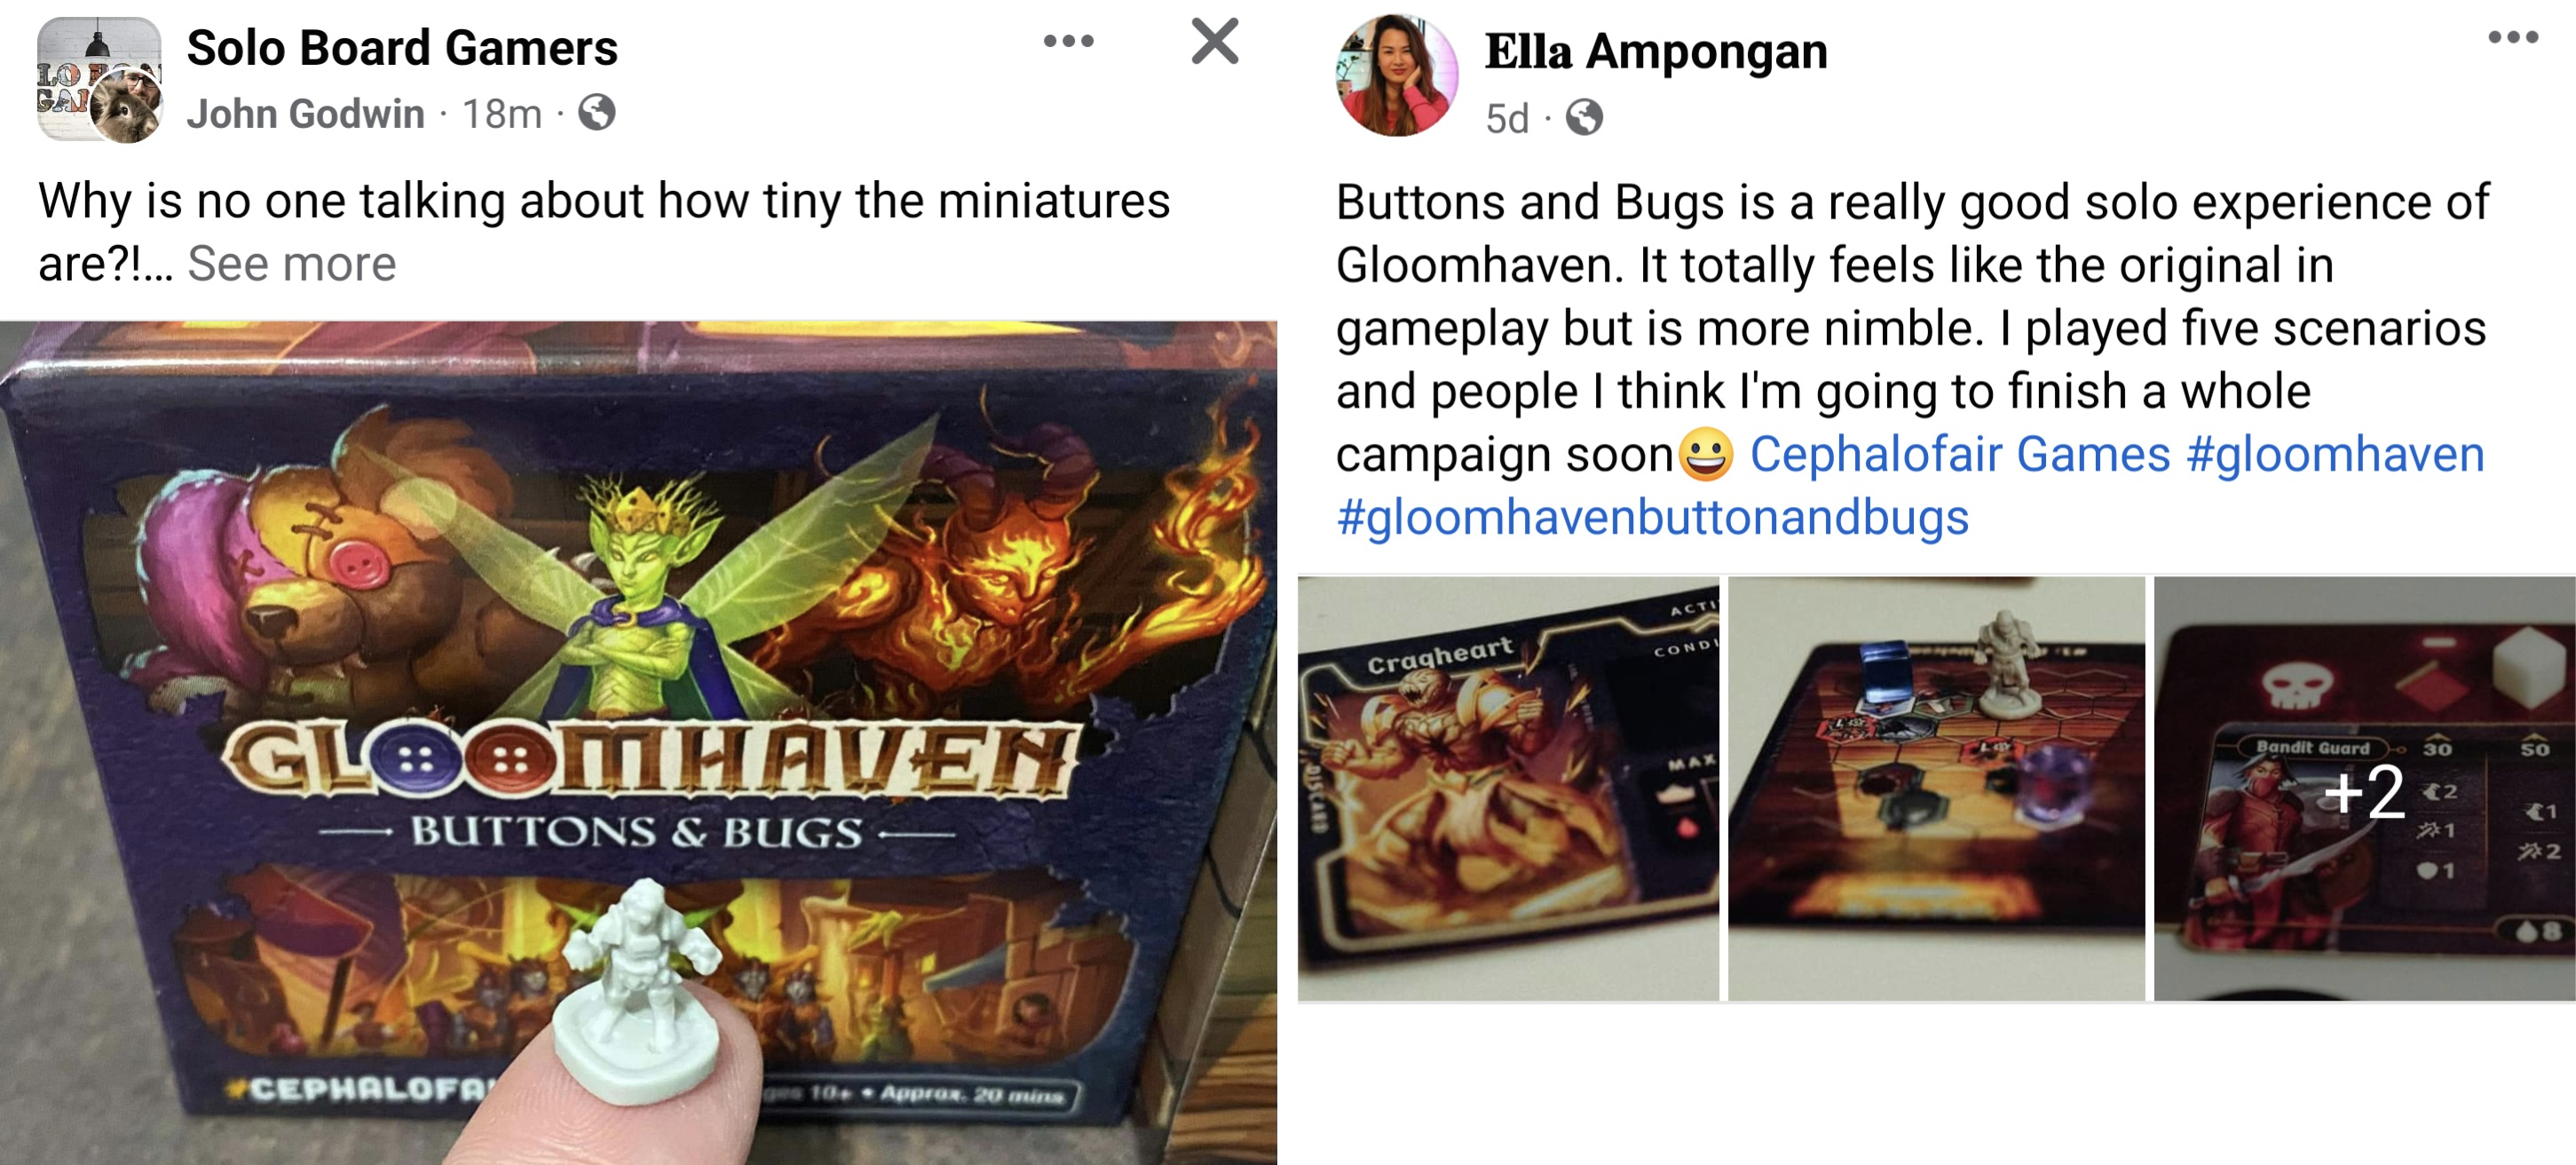This screenshot has height=1165, width=2576.
Task: Click the public globe icon beside 18m
Action: point(597,113)
